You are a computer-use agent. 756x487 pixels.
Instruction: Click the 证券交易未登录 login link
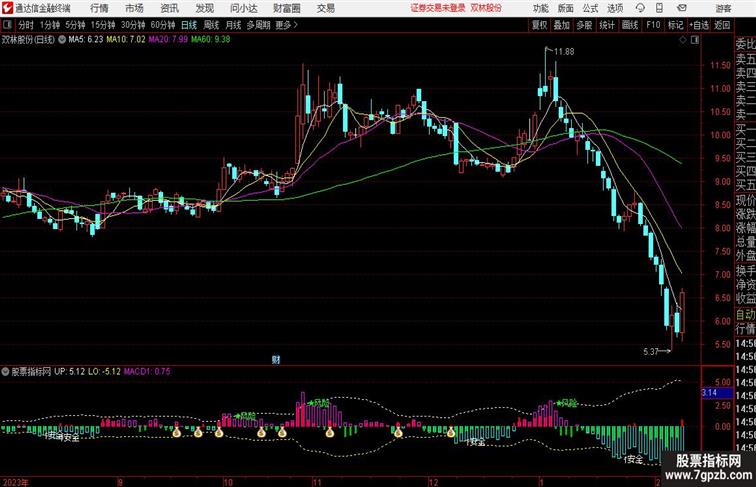tap(438, 8)
